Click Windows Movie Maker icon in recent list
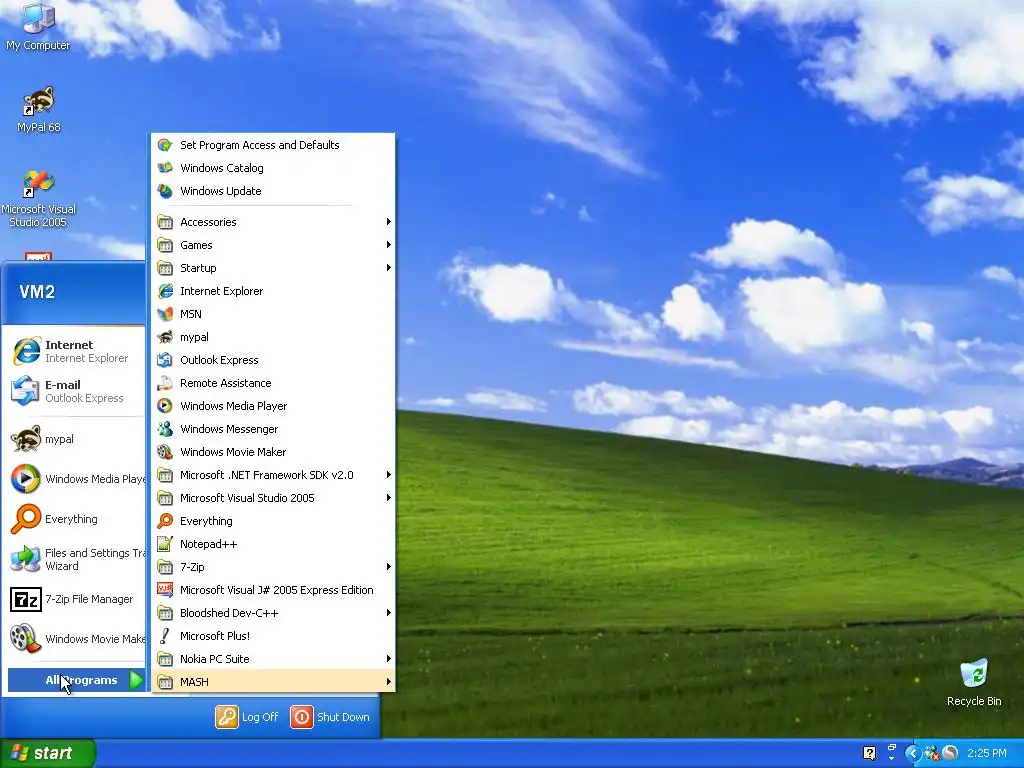Screen dimensions: 1024x768 [25, 639]
